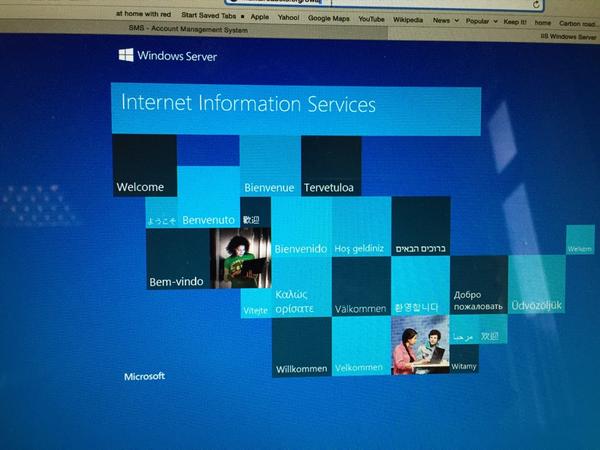
Task: Click the photo of two people with laptop
Action: point(421,345)
